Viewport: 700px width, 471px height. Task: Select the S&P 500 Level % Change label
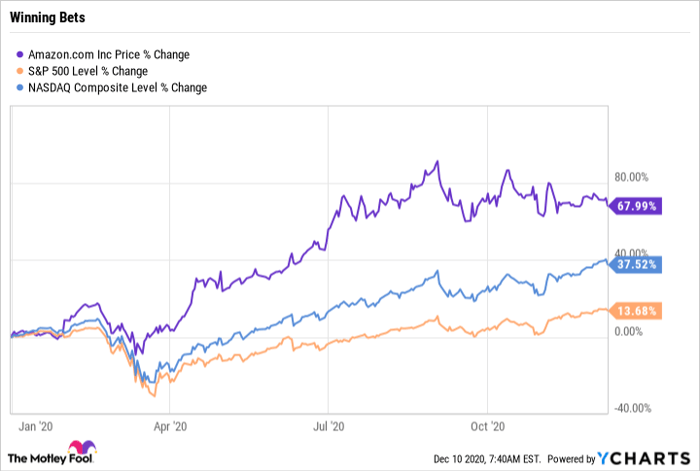(91, 71)
